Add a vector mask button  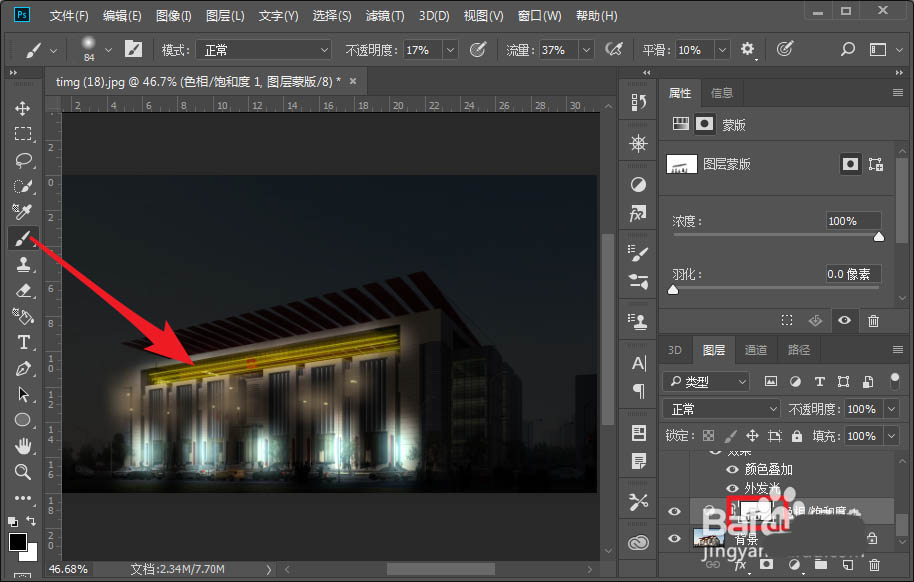point(876,164)
